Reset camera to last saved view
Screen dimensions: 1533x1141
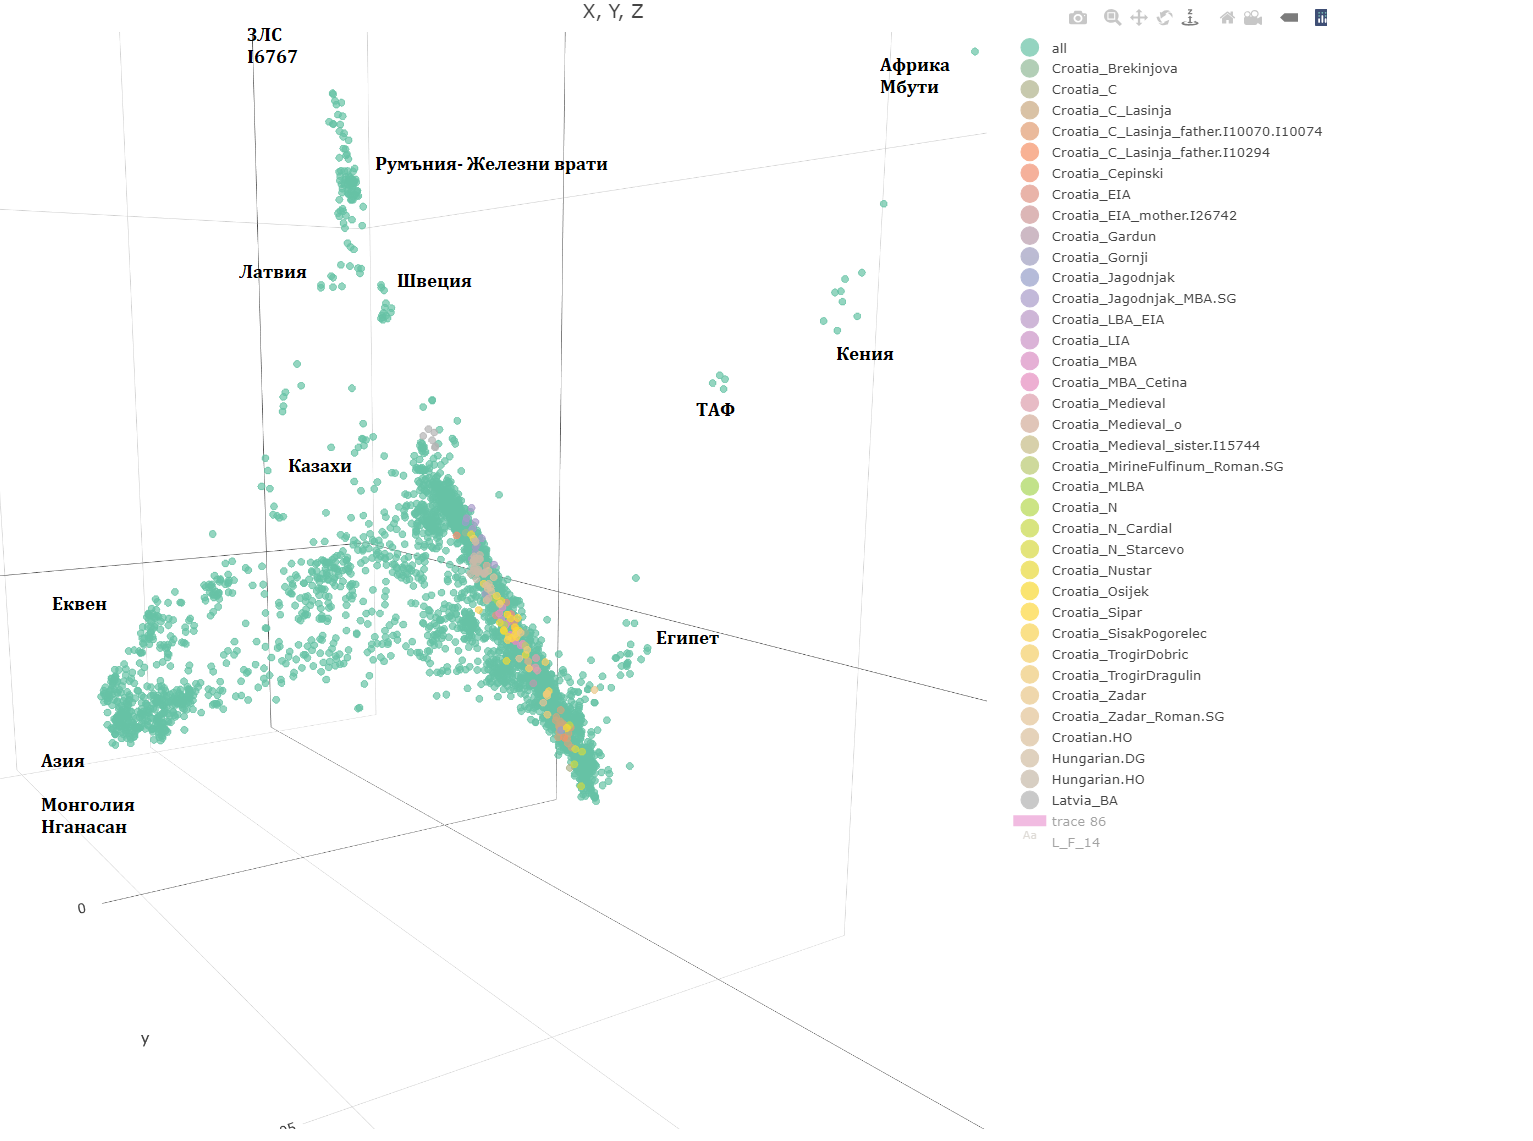[1253, 18]
